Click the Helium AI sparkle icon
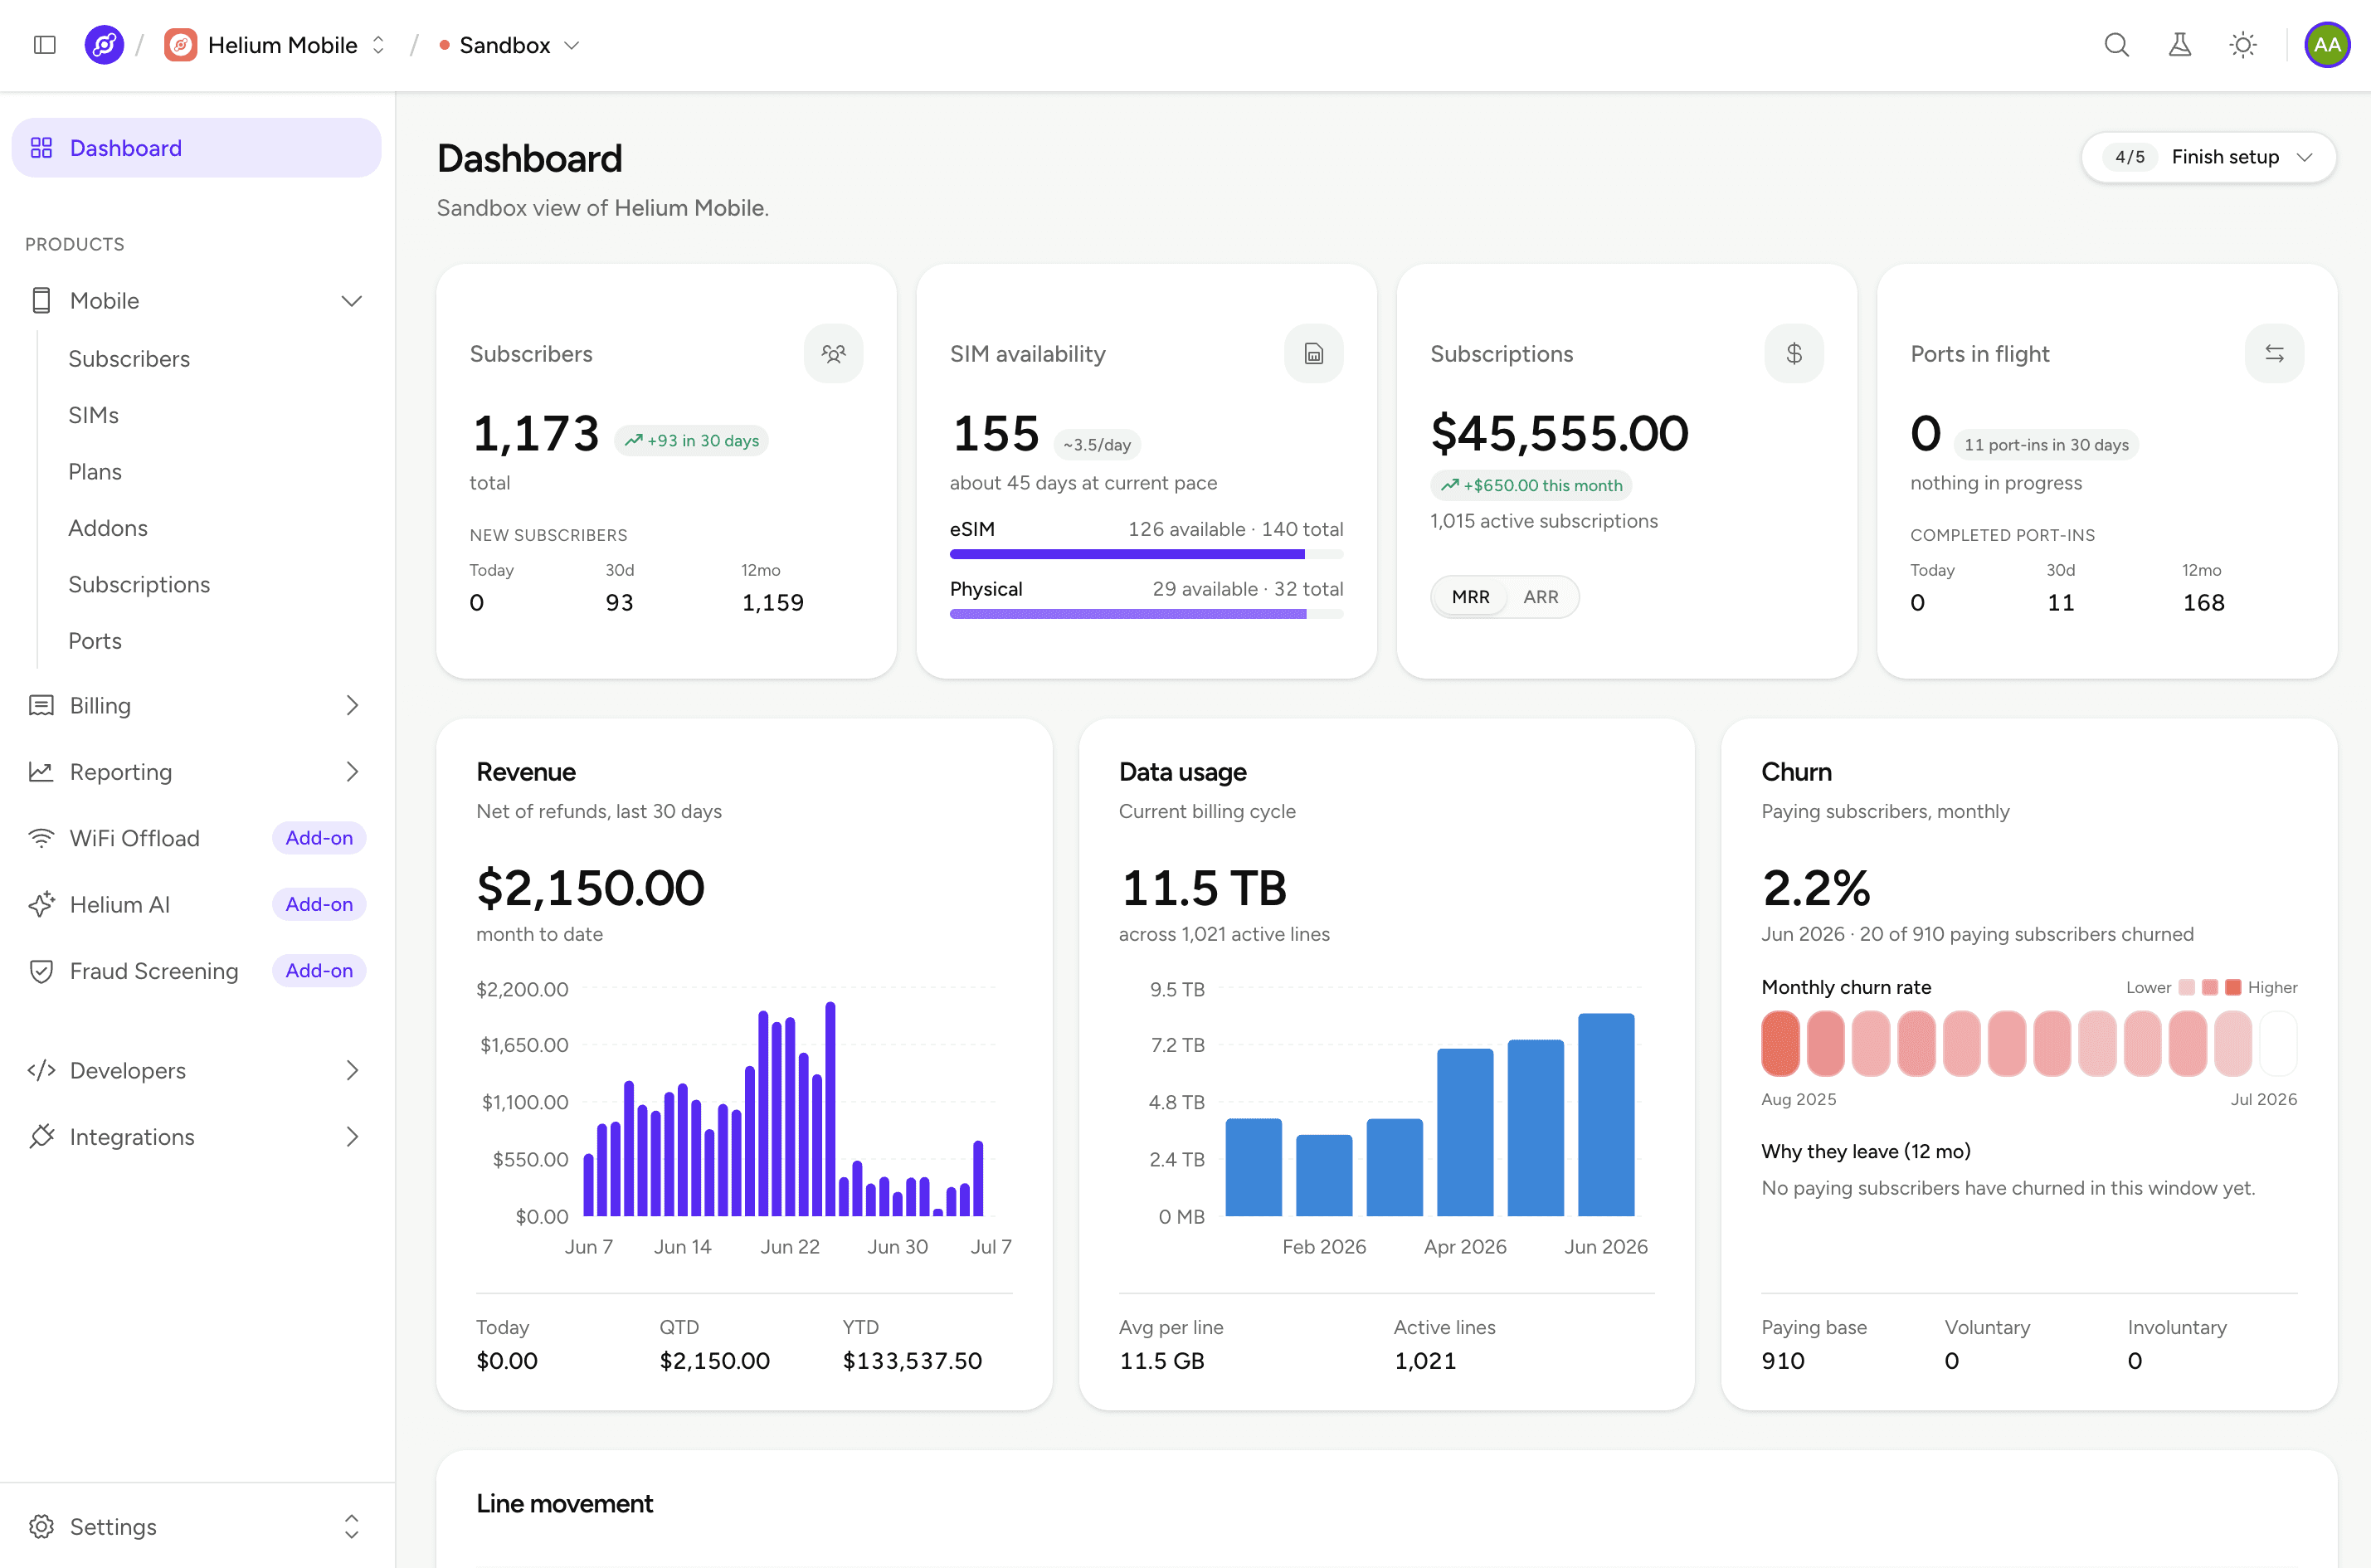Viewport: 2371px width, 1568px height. tap(41, 905)
